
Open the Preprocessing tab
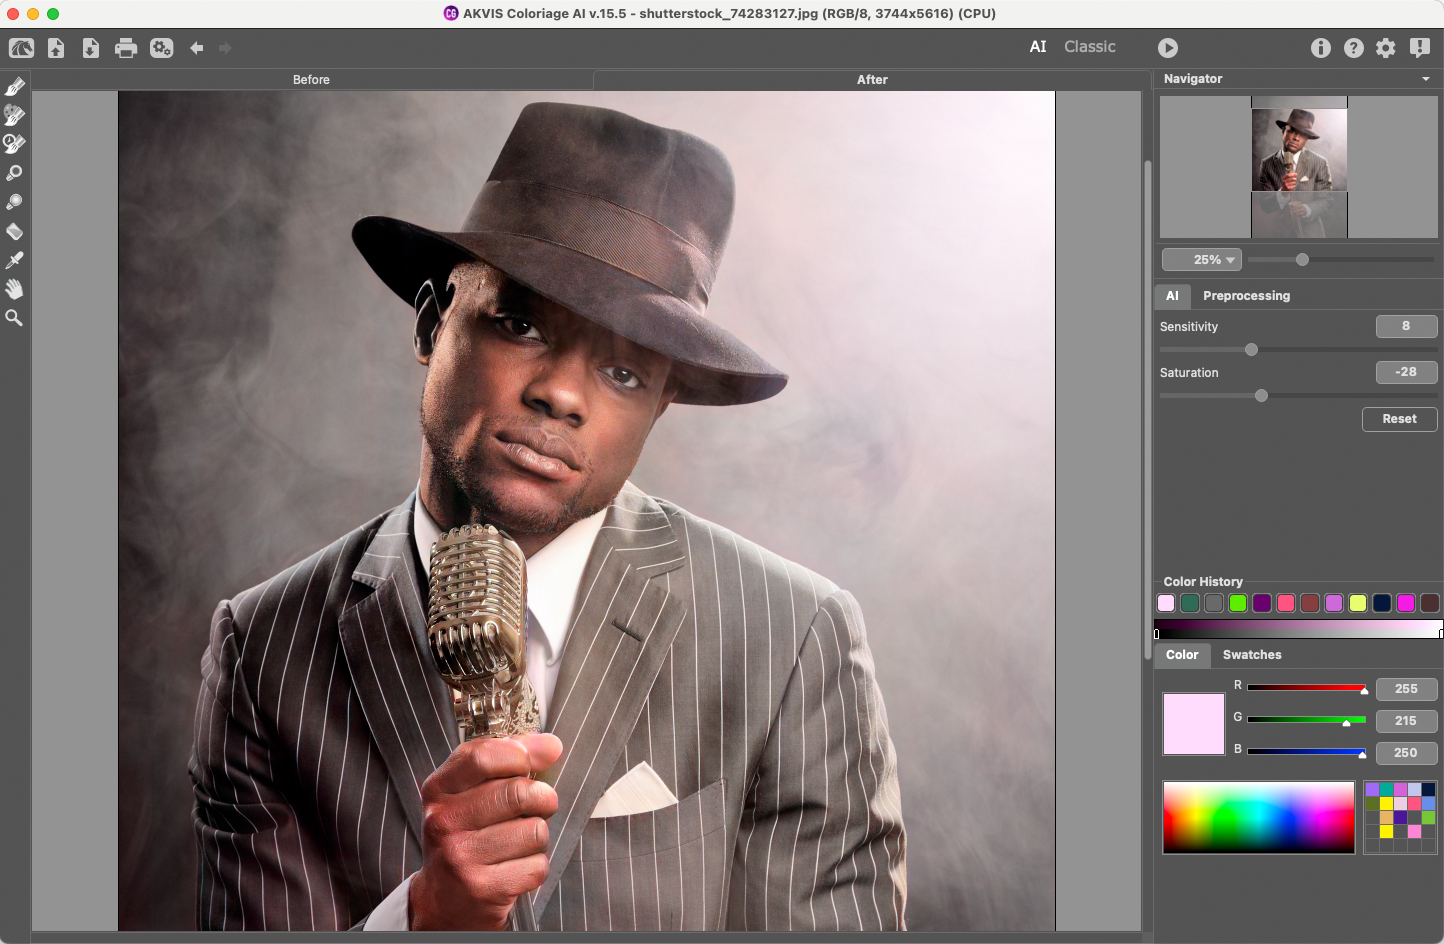(1246, 296)
